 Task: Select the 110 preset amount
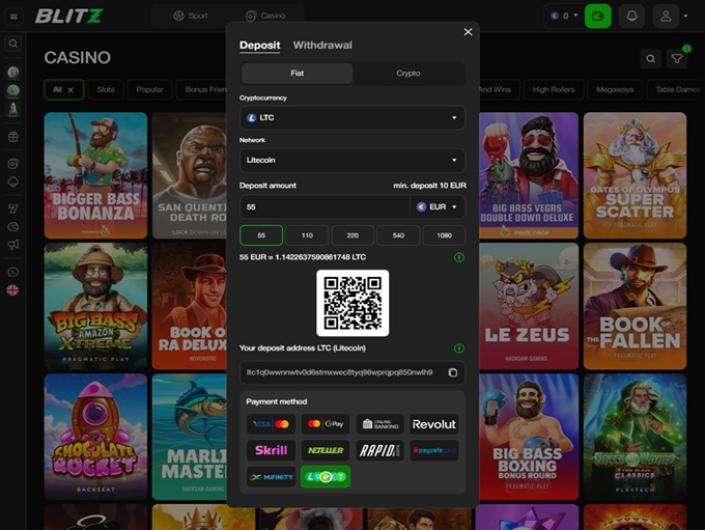tap(307, 235)
